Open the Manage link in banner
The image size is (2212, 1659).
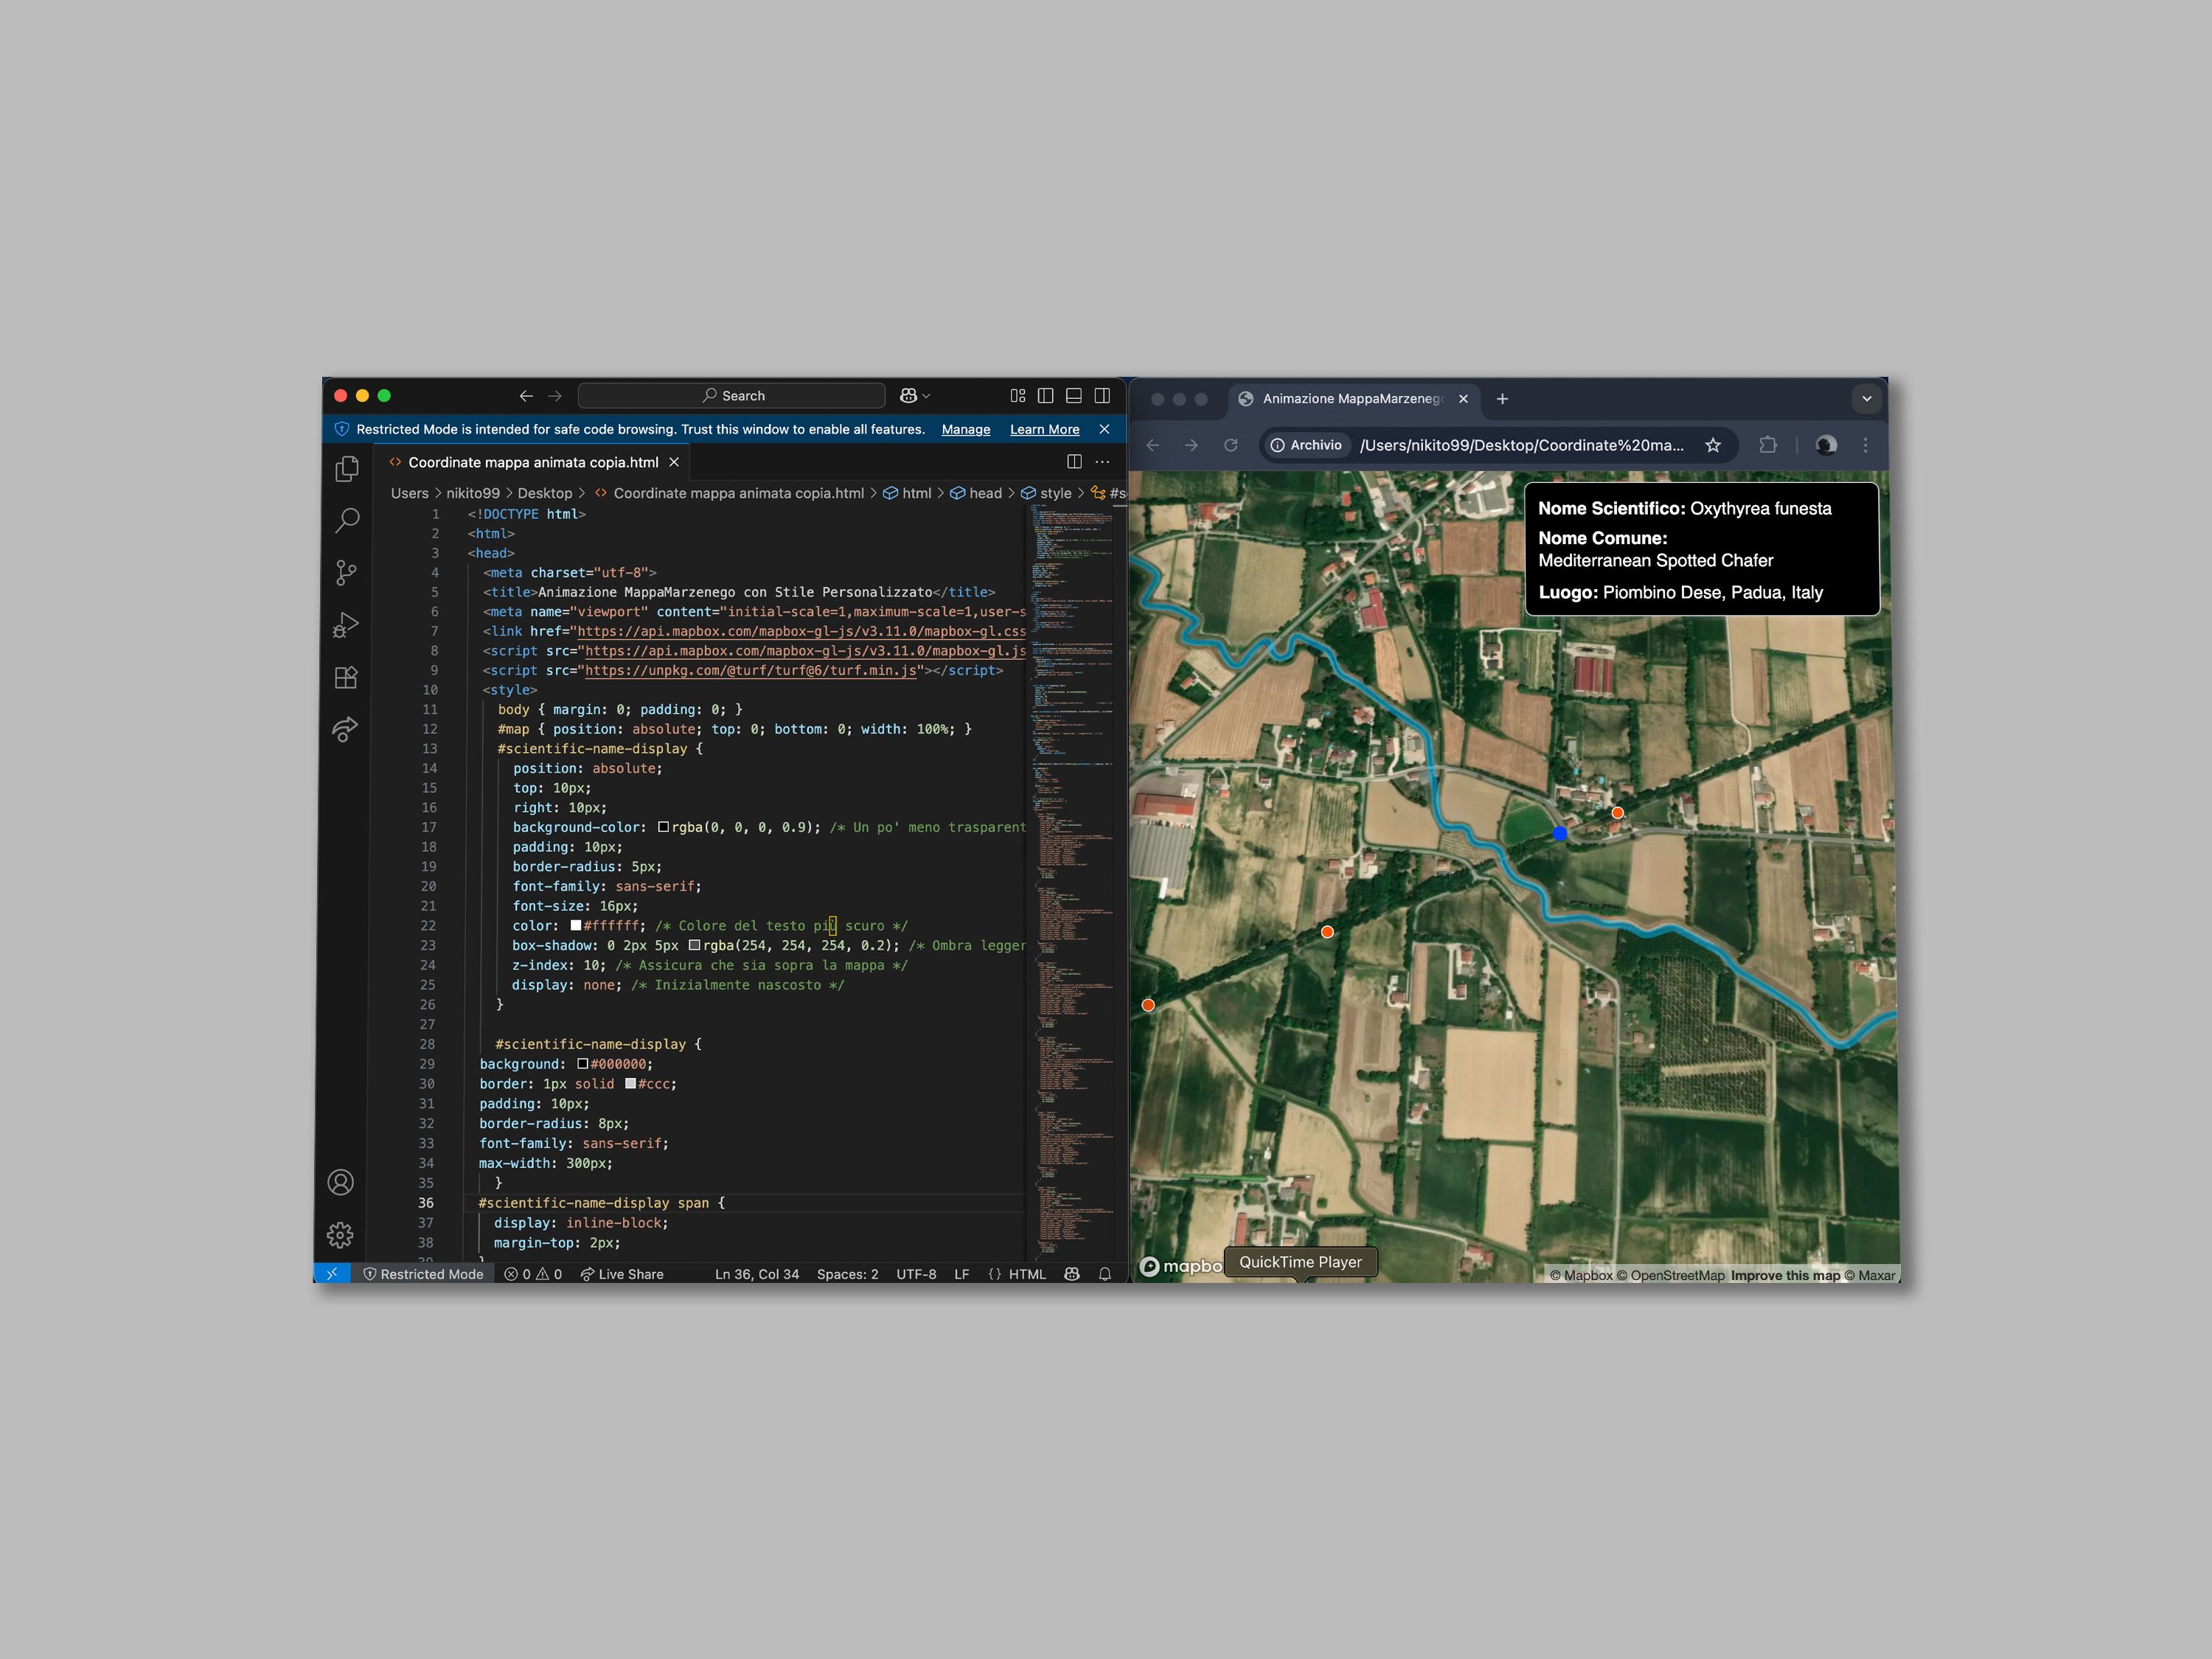point(966,429)
